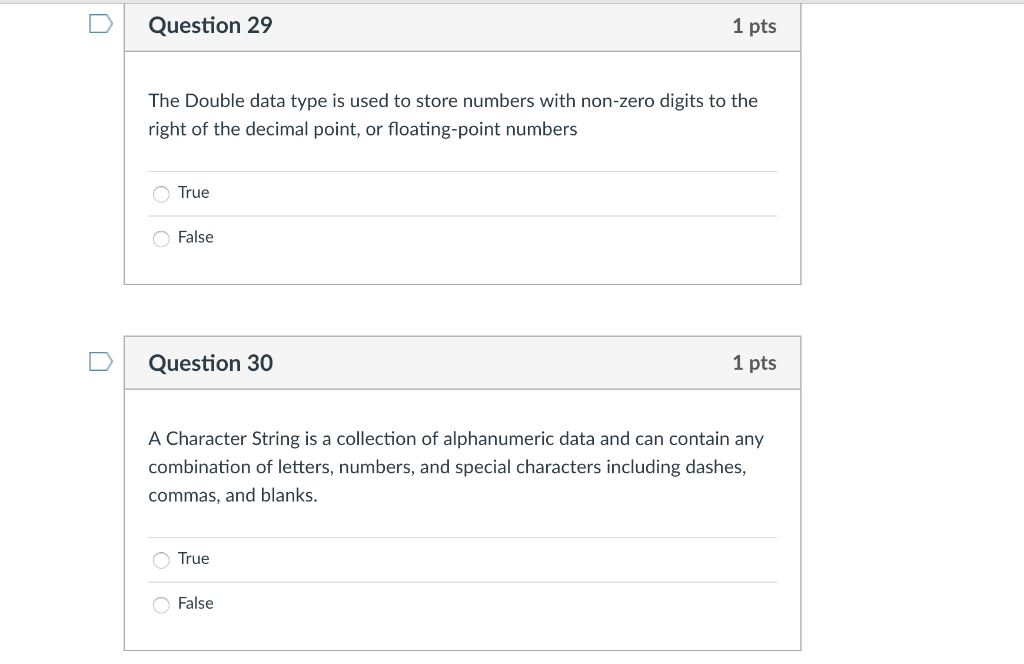This screenshot has height=664, width=1024.
Task: Click the Question 30 header
Action: [x=210, y=363]
